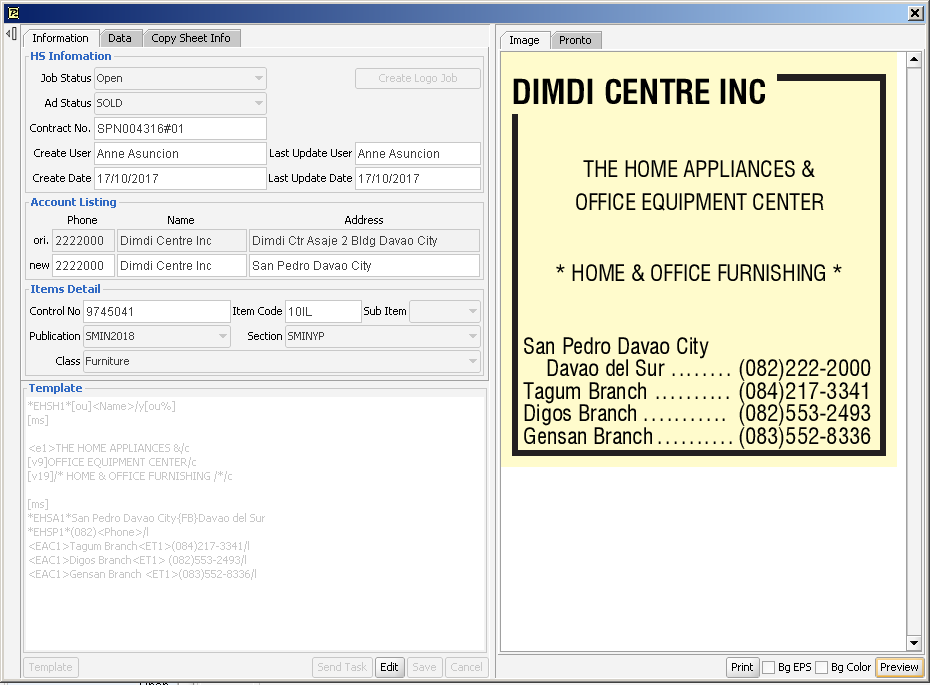
Task: Click the Print button
Action: click(x=742, y=667)
